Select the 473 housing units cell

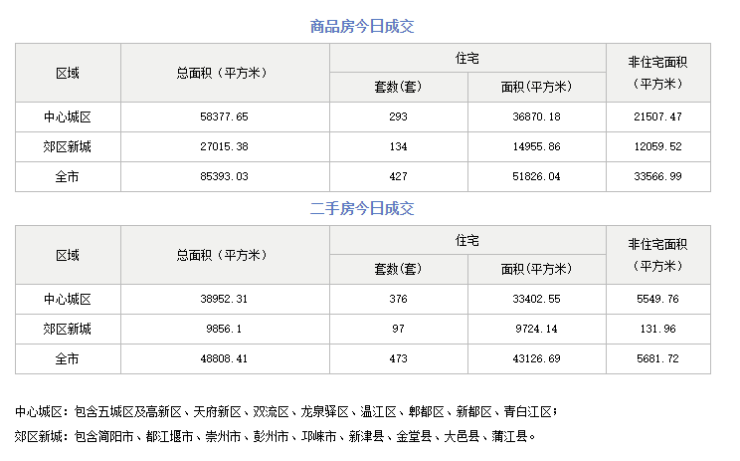[x=397, y=359]
